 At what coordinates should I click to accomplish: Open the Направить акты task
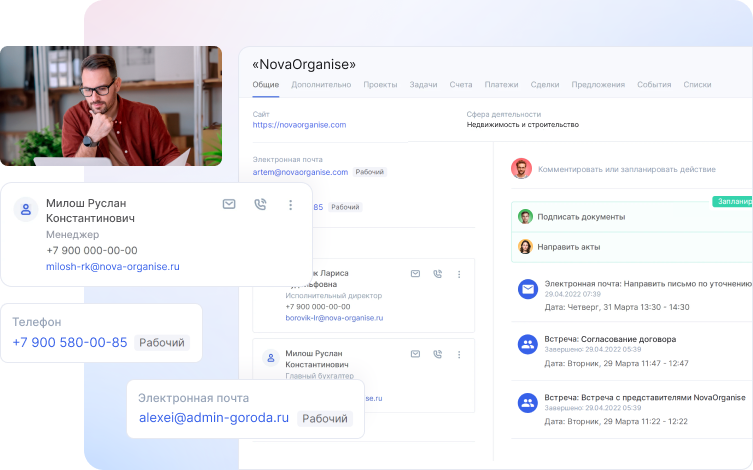pyautogui.click(x=568, y=246)
